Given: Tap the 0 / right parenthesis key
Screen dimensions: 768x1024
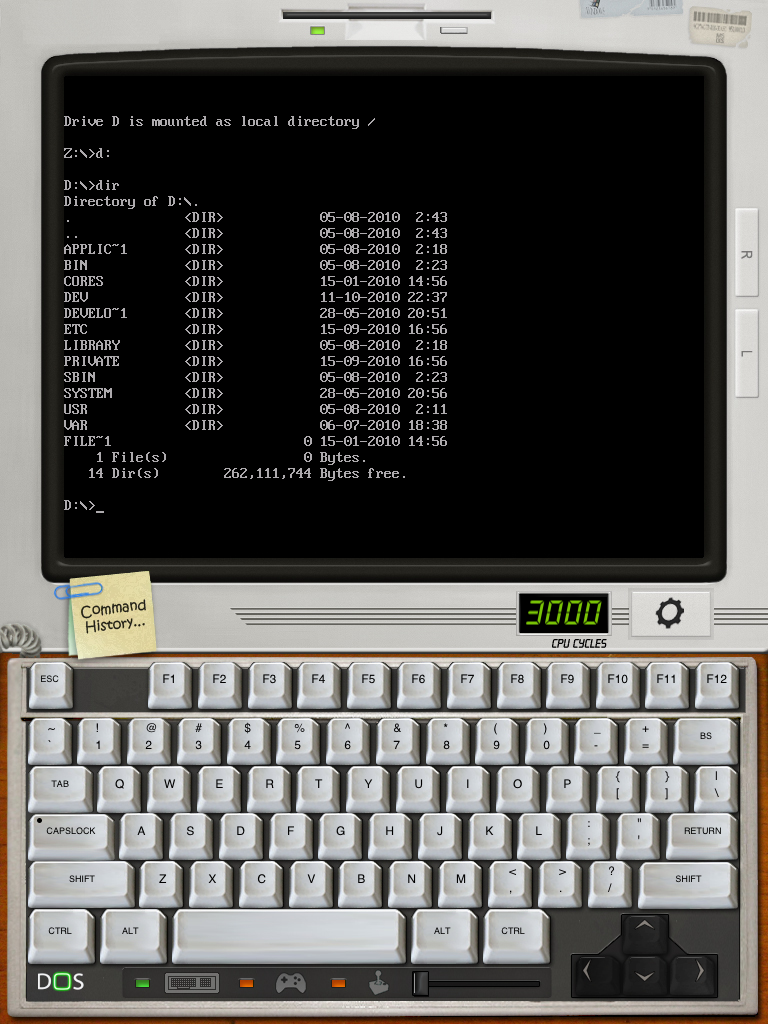Looking at the screenshot, I should [x=546, y=740].
